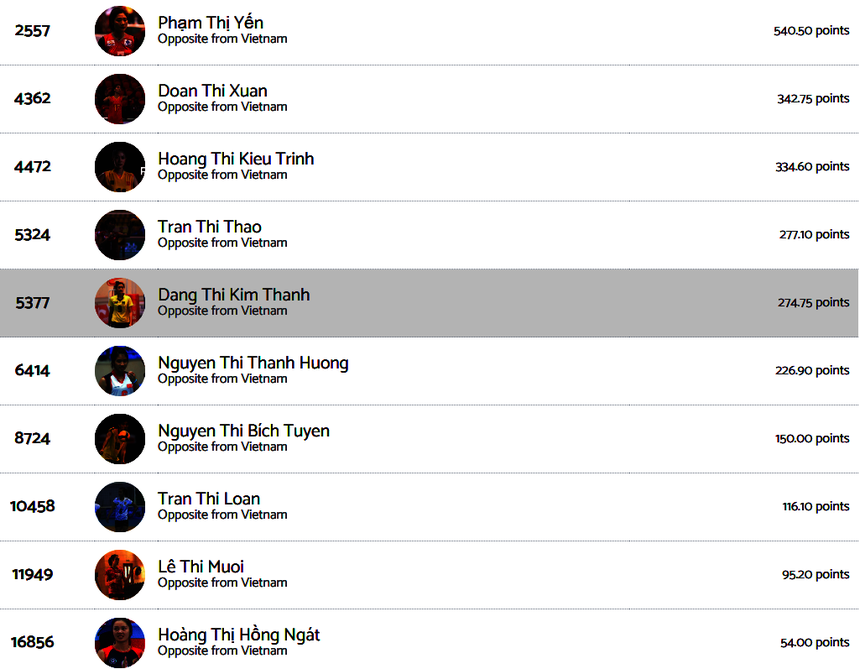Open Lê Thi Muoi's avatar picture
This screenshot has width=860, height=669.
[x=120, y=575]
